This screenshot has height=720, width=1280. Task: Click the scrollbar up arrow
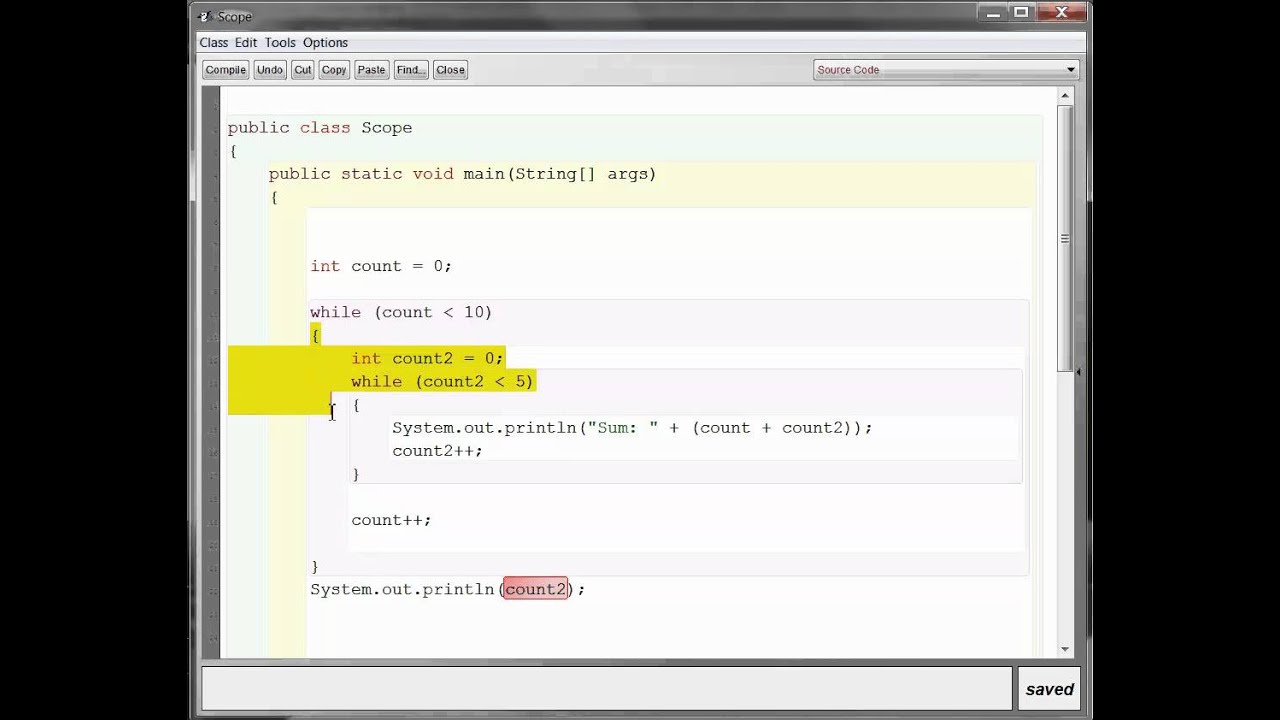click(1064, 96)
